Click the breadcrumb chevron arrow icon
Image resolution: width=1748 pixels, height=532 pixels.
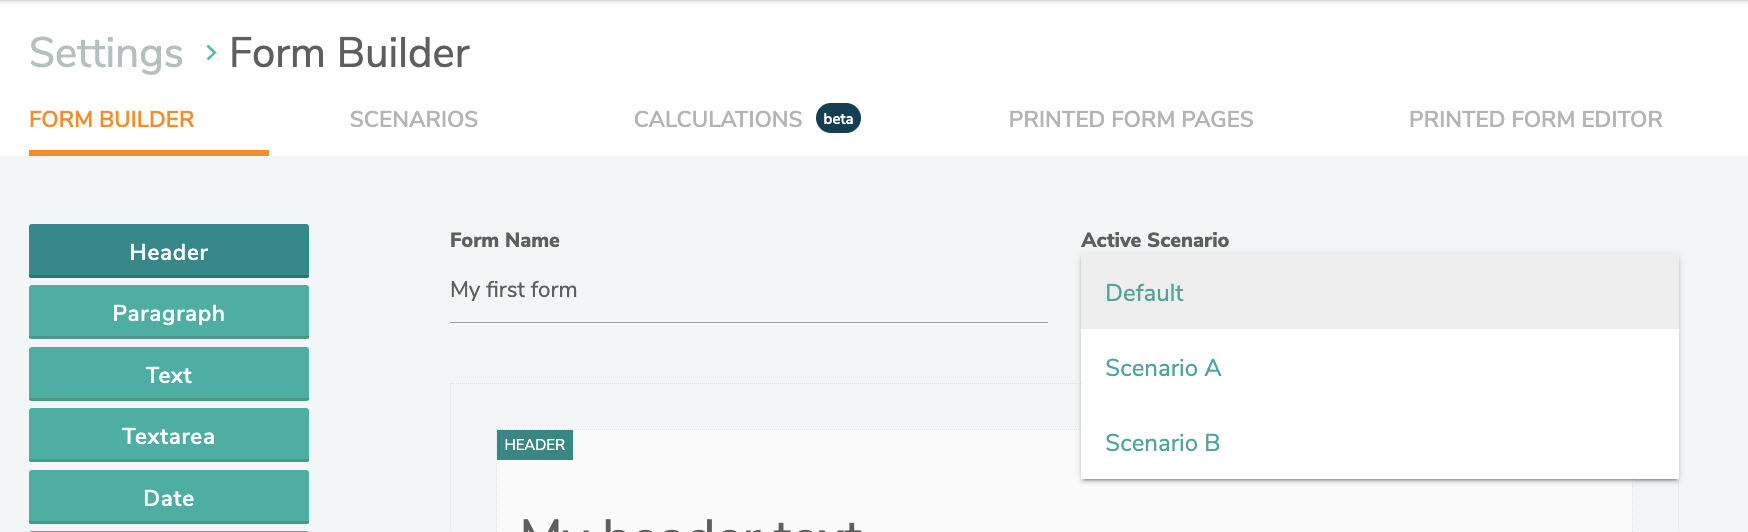211,52
